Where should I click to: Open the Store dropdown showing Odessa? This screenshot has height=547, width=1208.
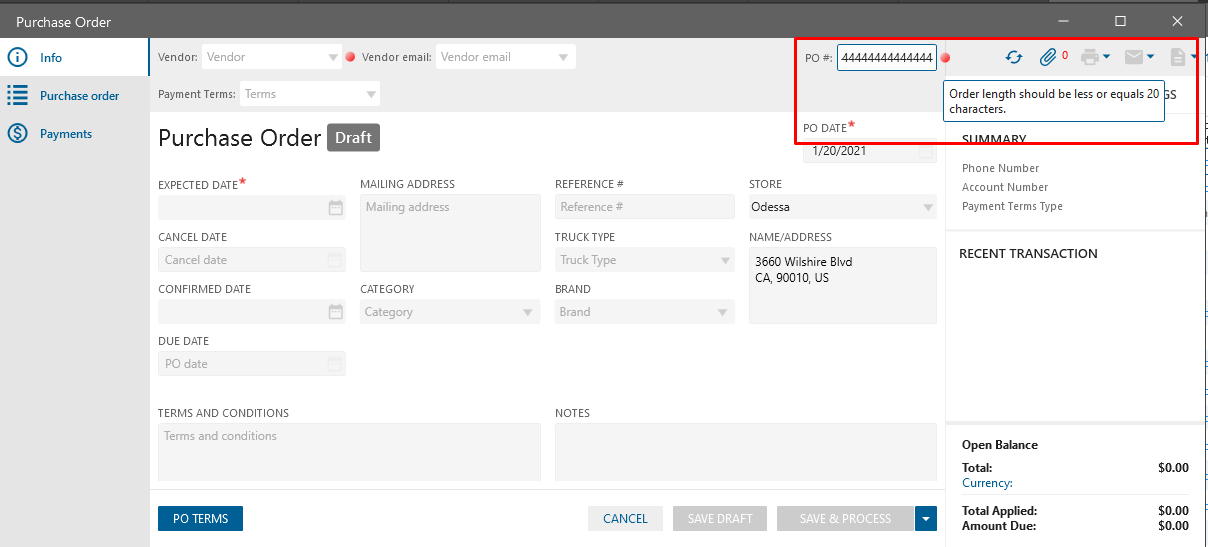coord(928,208)
